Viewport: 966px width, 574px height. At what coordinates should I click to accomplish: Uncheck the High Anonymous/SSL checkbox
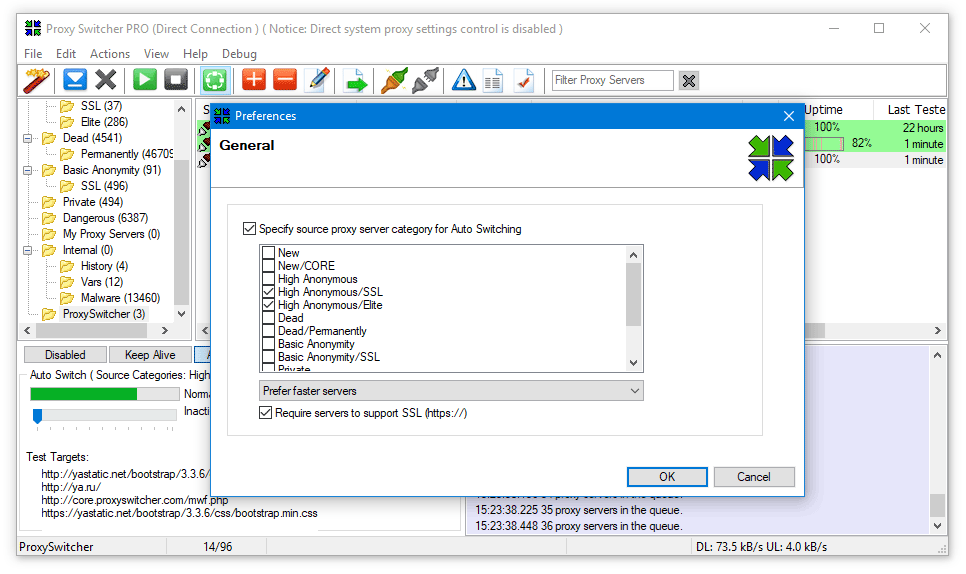(x=269, y=291)
